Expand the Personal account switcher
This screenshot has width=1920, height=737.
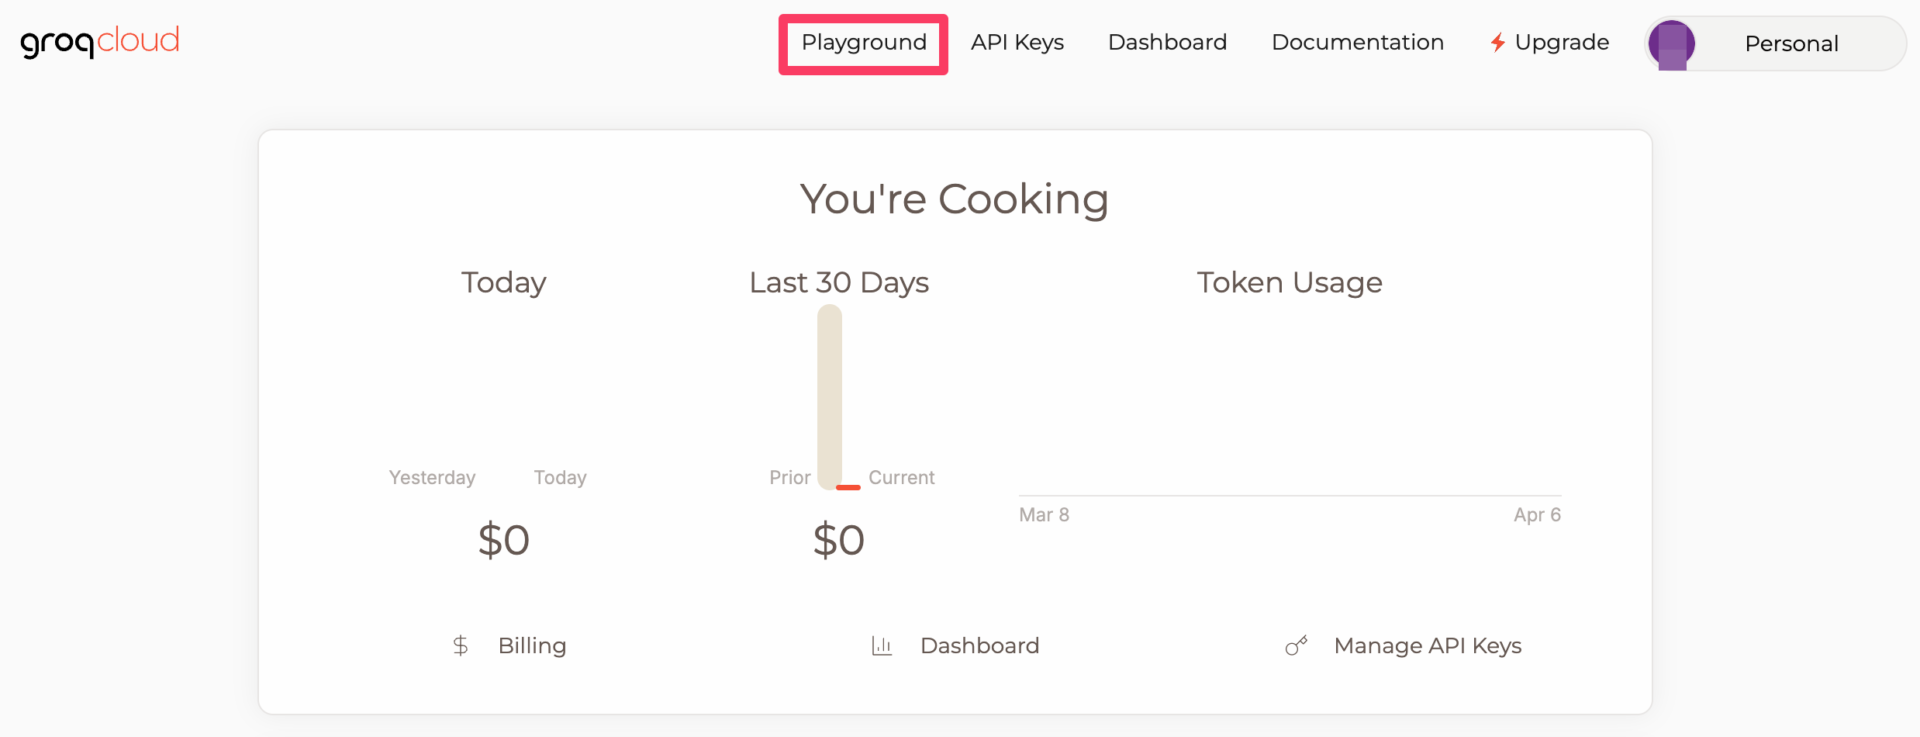1791,44
